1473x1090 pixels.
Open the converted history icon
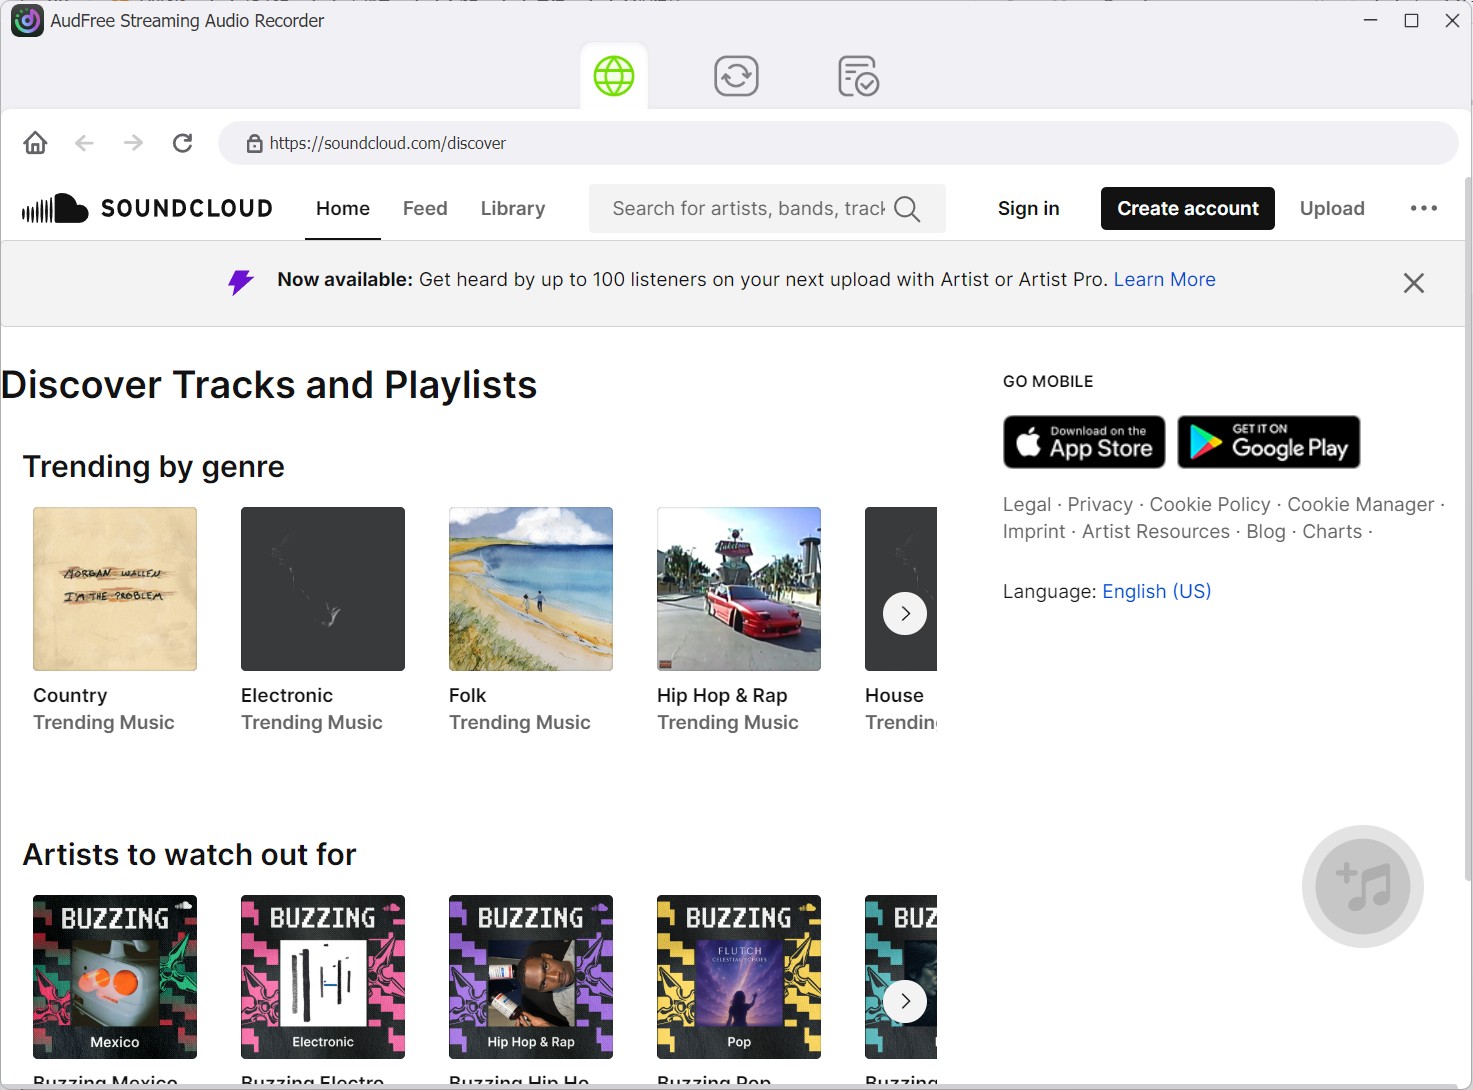pyautogui.click(x=858, y=76)
